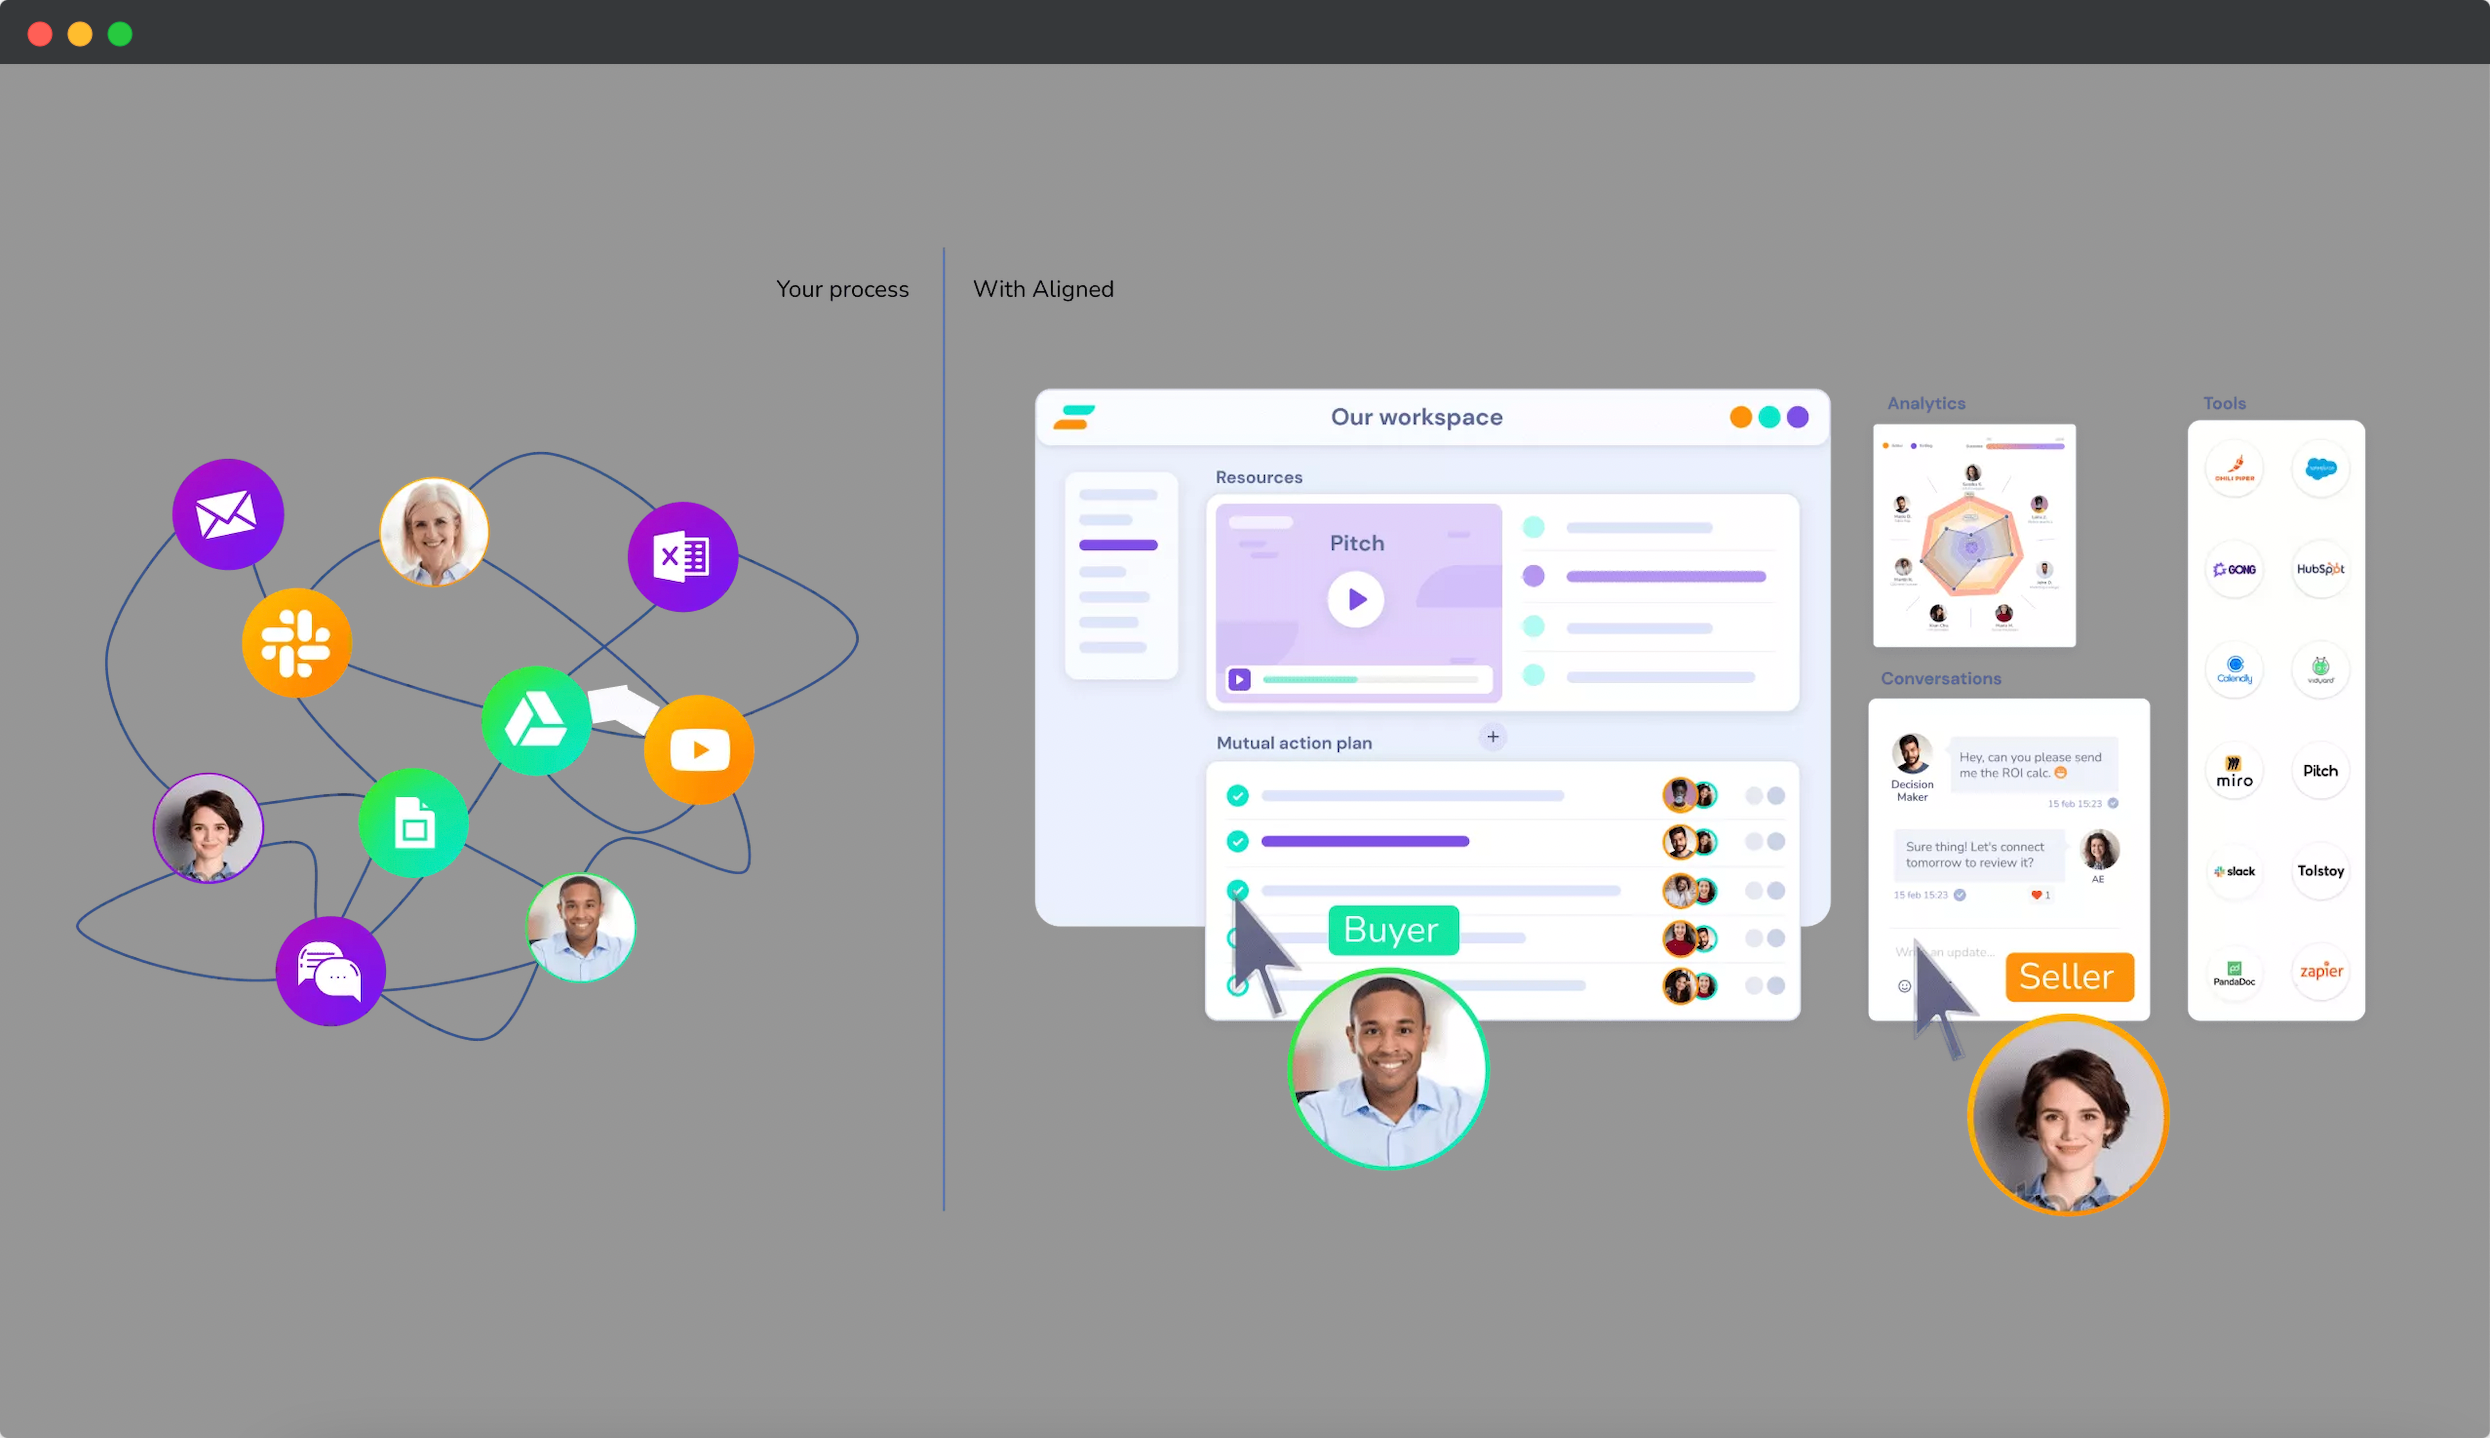2490x1438 pixels.
Task: Click the HubSpot integration icon
Action: pyautogui.click(x=2319, y=568)
